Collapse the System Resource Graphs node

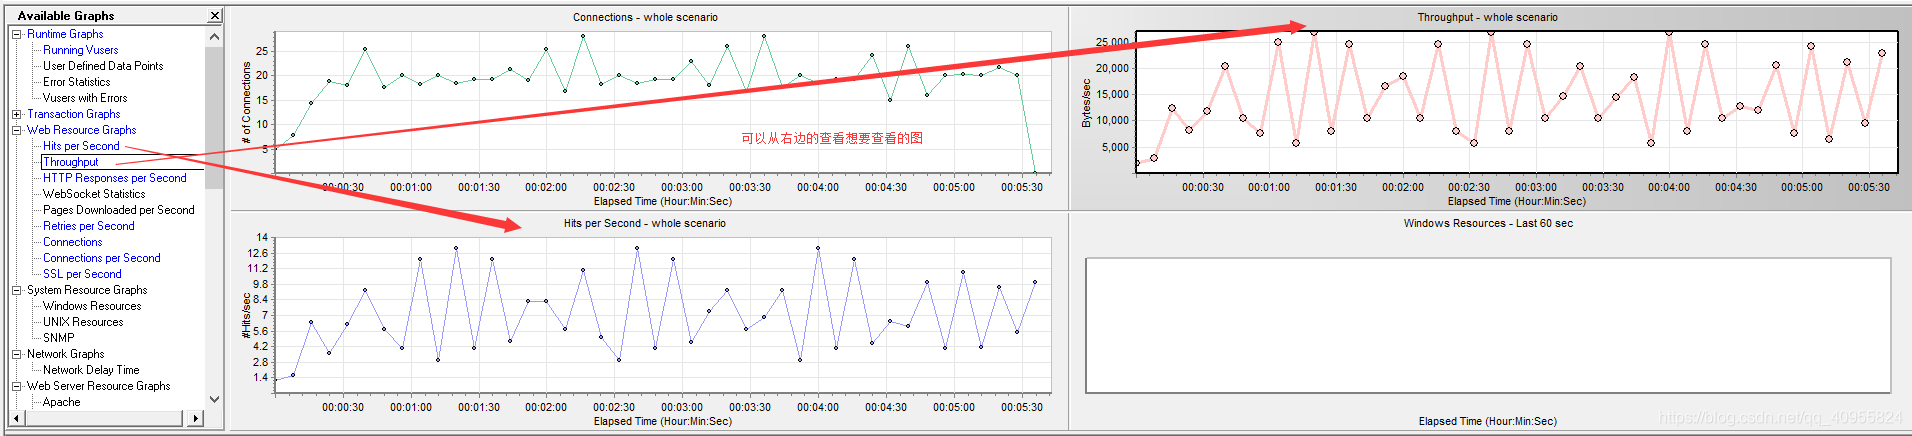[16, 290]
